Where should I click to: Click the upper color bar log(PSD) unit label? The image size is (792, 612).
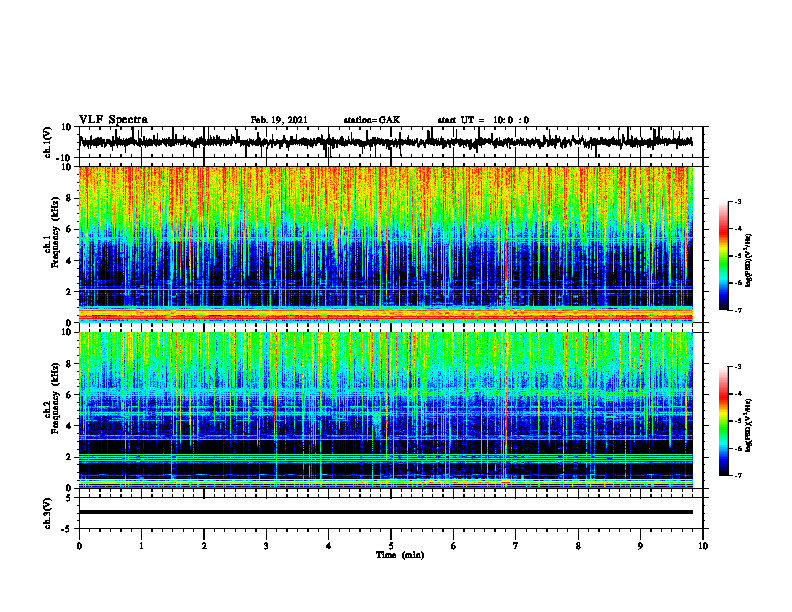(749, 261)
